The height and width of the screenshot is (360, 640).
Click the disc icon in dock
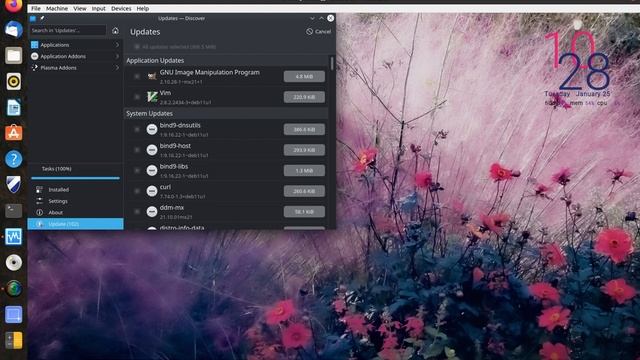13,262
